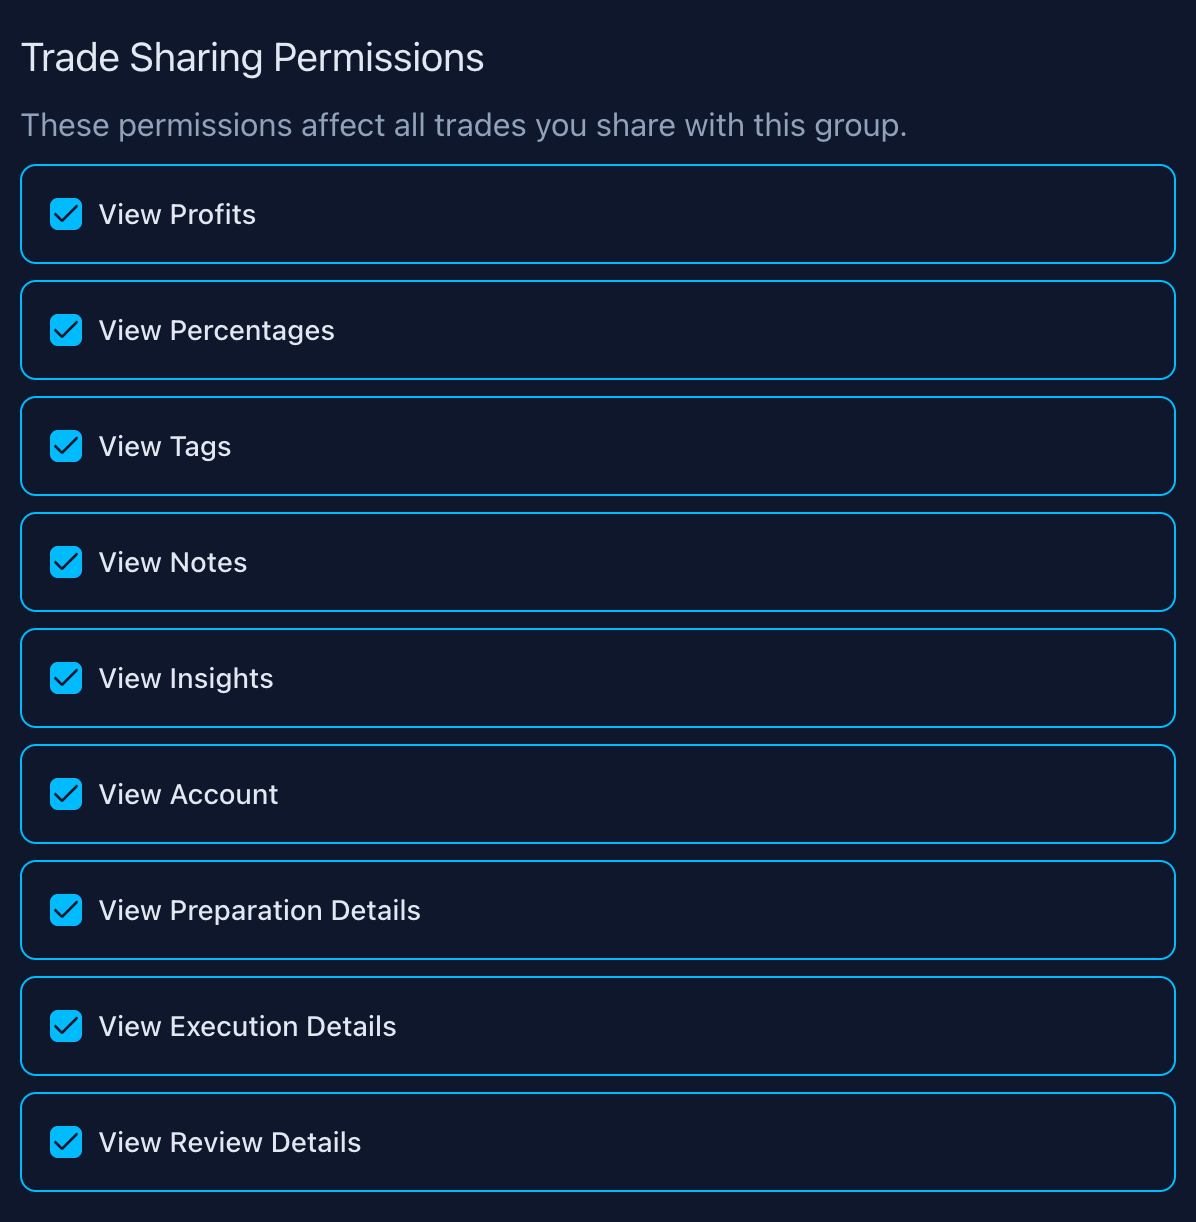Deselect the View Account checkbox
1196x1222 pixels.
tap(66, 794)
